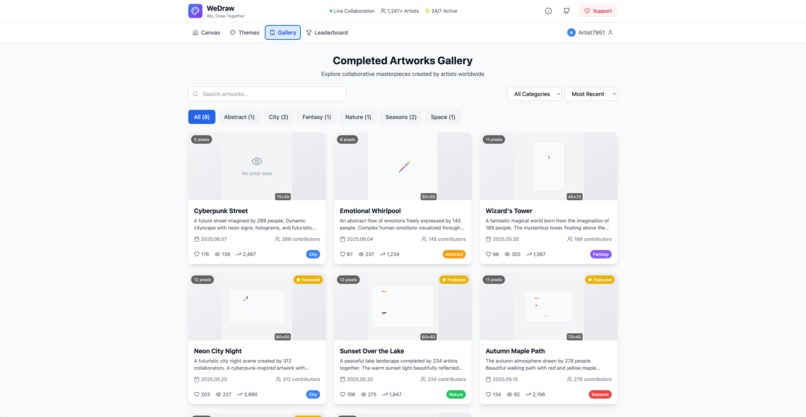Click the calendar icon next to 2025.05.20

coord(342,379)
